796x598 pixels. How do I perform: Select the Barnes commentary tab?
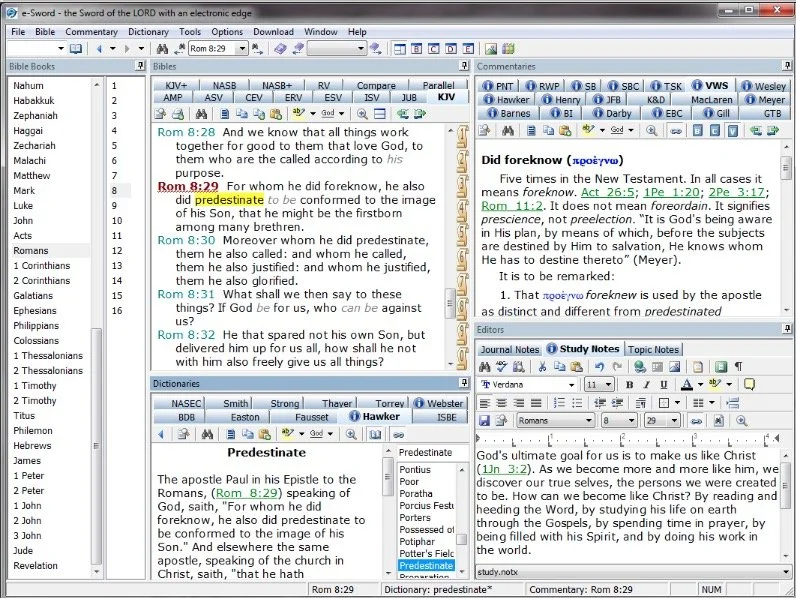[510, 113]
